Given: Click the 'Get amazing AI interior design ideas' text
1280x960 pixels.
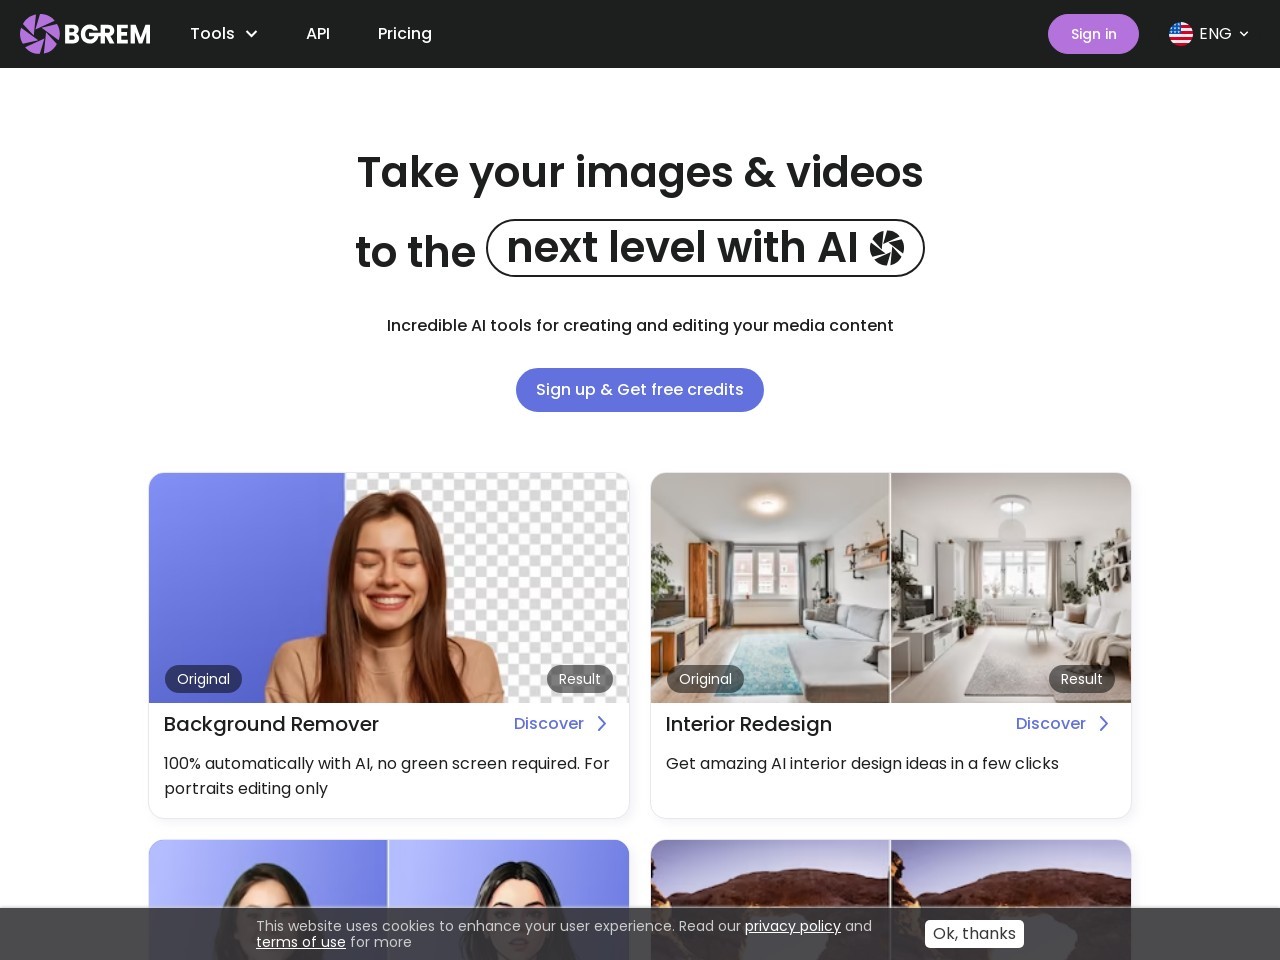Looking at the screenshot, I should (862, 763).
